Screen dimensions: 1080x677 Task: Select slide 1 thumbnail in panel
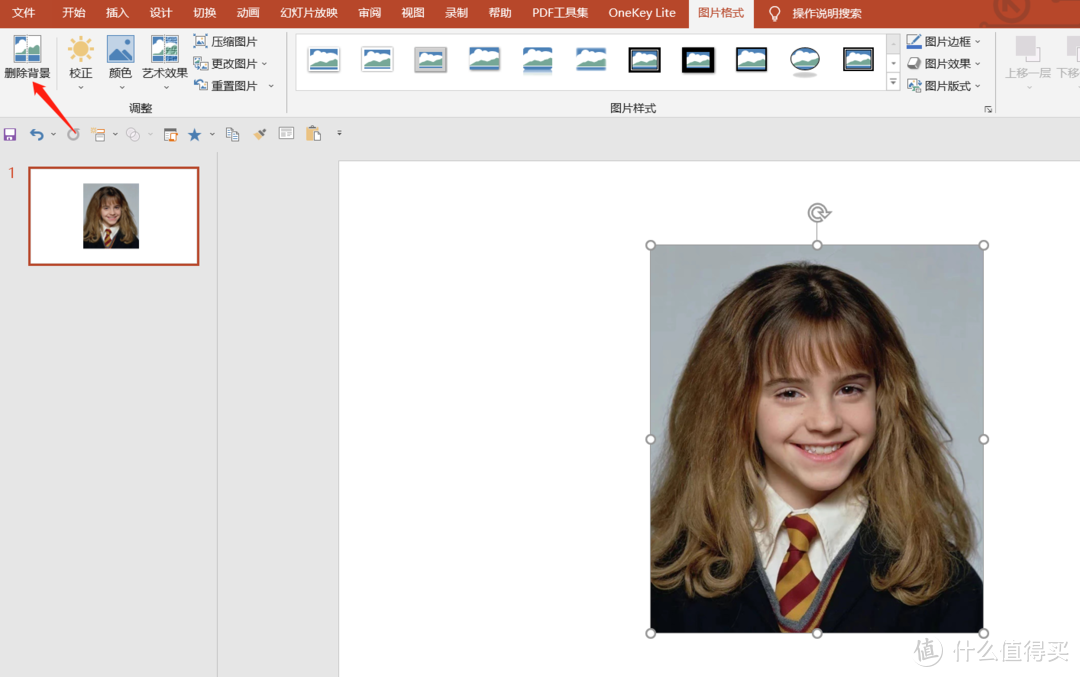coord(114,216)
